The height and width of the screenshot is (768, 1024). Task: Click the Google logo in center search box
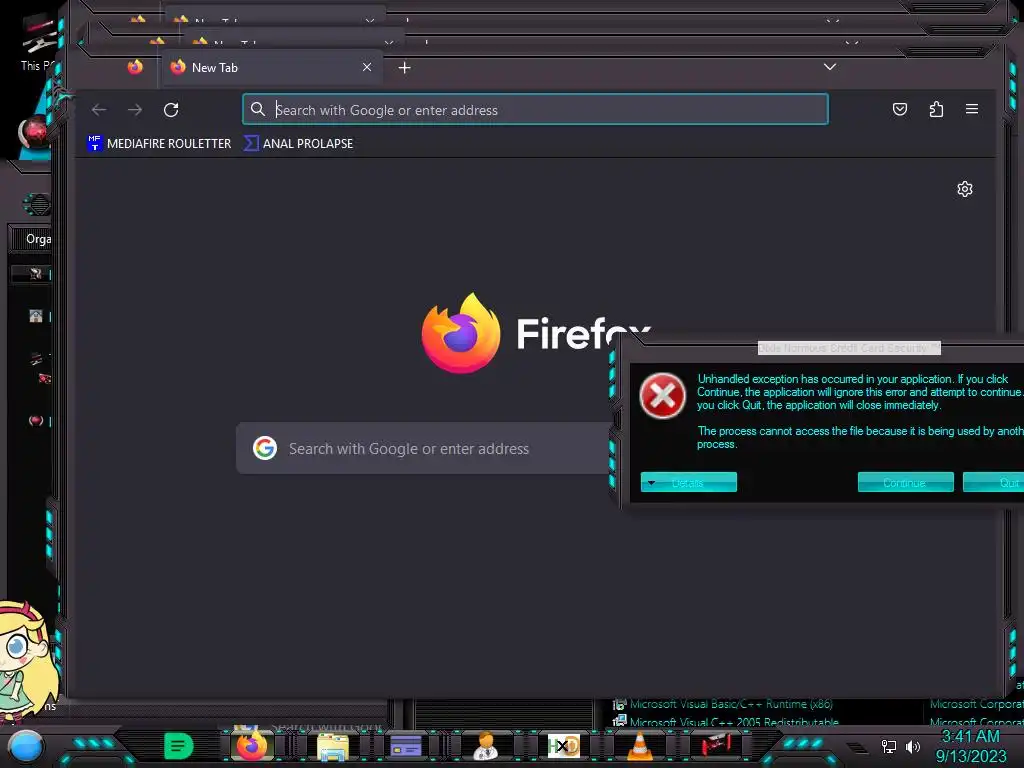(265, 448)
